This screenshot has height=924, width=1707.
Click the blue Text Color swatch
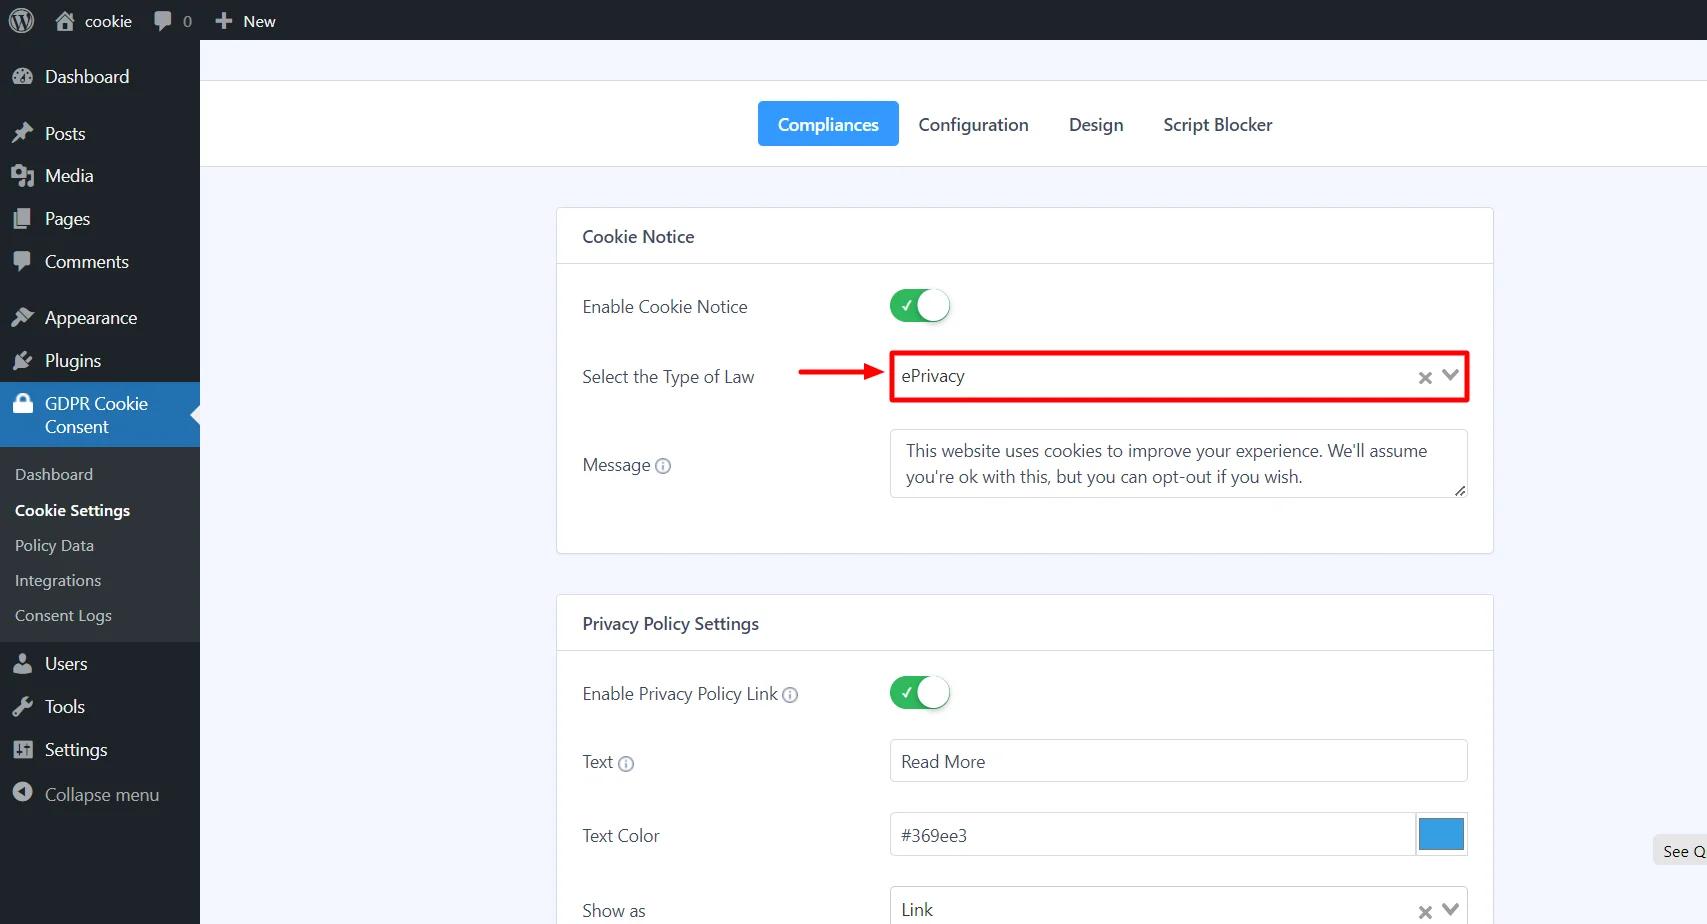(1441, 833)
